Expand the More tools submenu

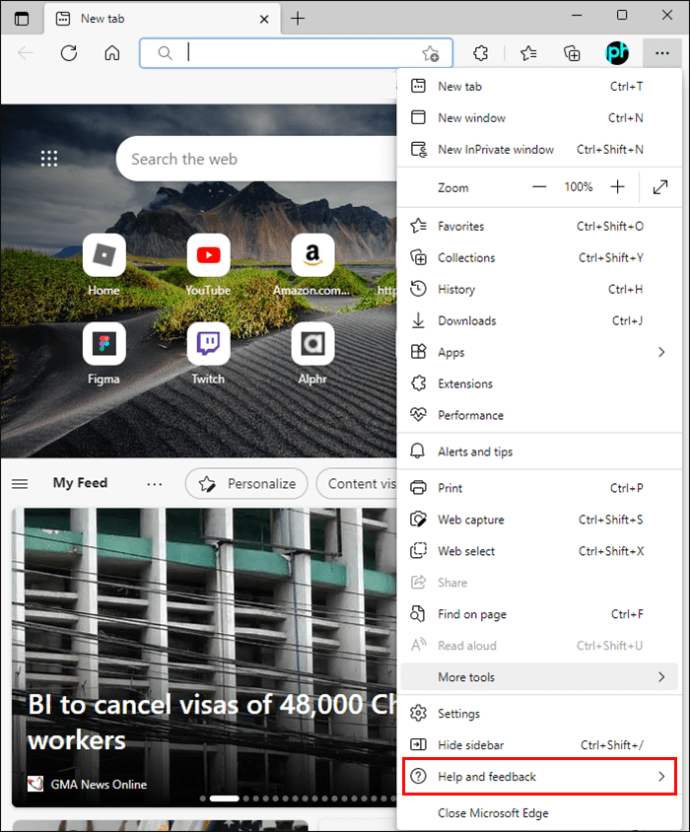point(539,677)
